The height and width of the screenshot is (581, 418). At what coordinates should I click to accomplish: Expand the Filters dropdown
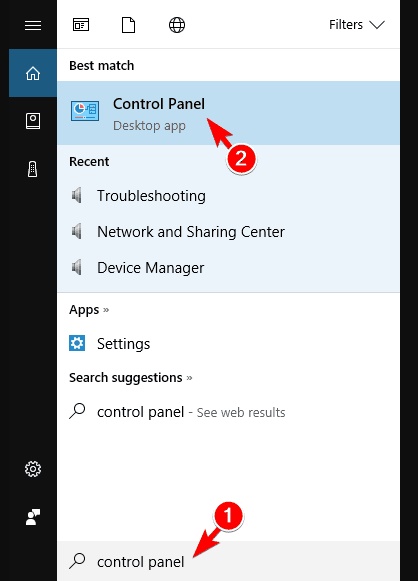[357, 25]
